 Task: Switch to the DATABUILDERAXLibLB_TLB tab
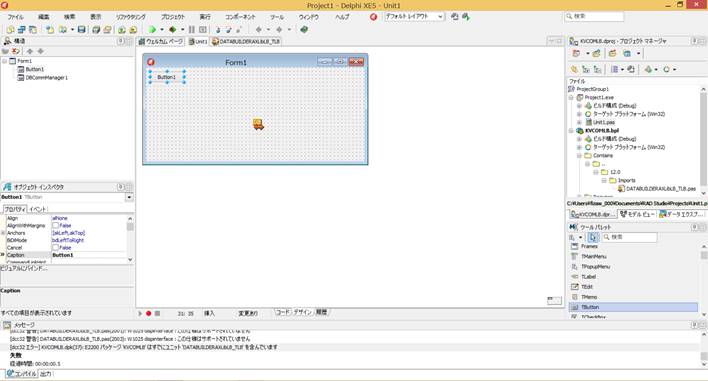click(x=246, y=42)
